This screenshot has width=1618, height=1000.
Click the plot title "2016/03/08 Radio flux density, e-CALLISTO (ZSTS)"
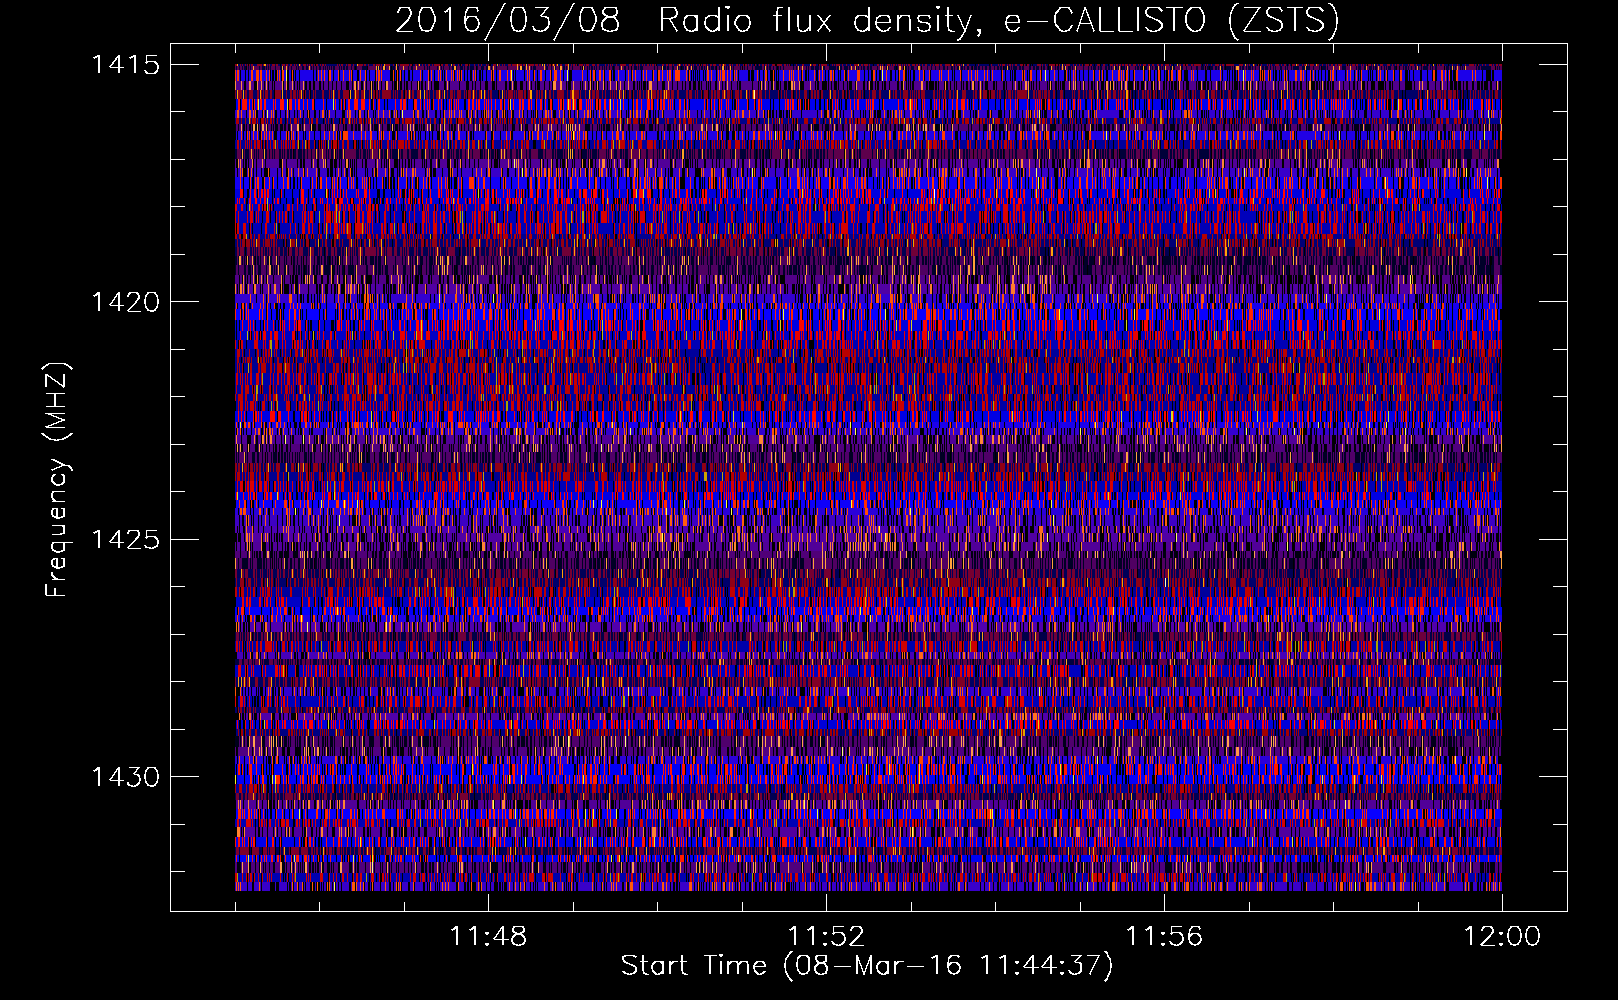pyautogui.click(x=867, y=21)
